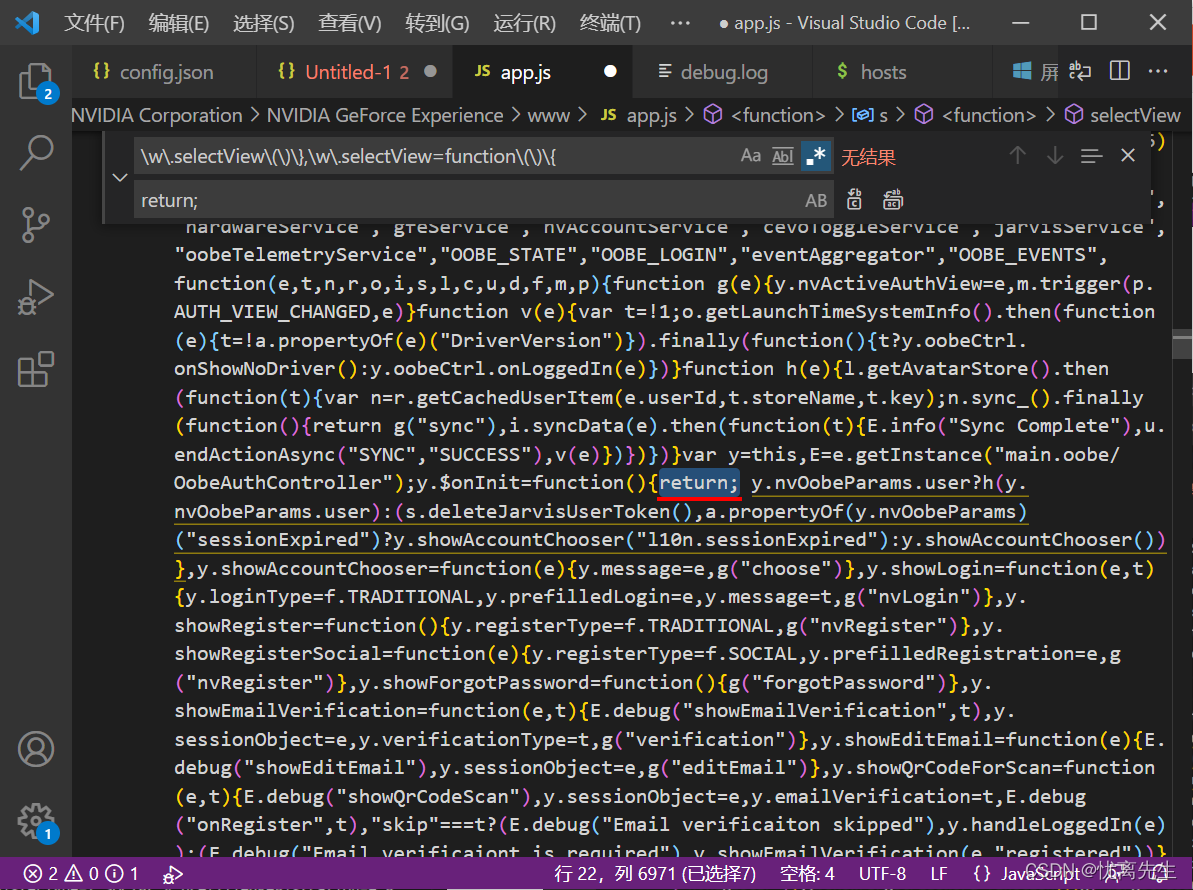The width and height of the screenshot is (1193, 890).
Task: Open the 文件(F) menu
Action: tap(94, 23)
